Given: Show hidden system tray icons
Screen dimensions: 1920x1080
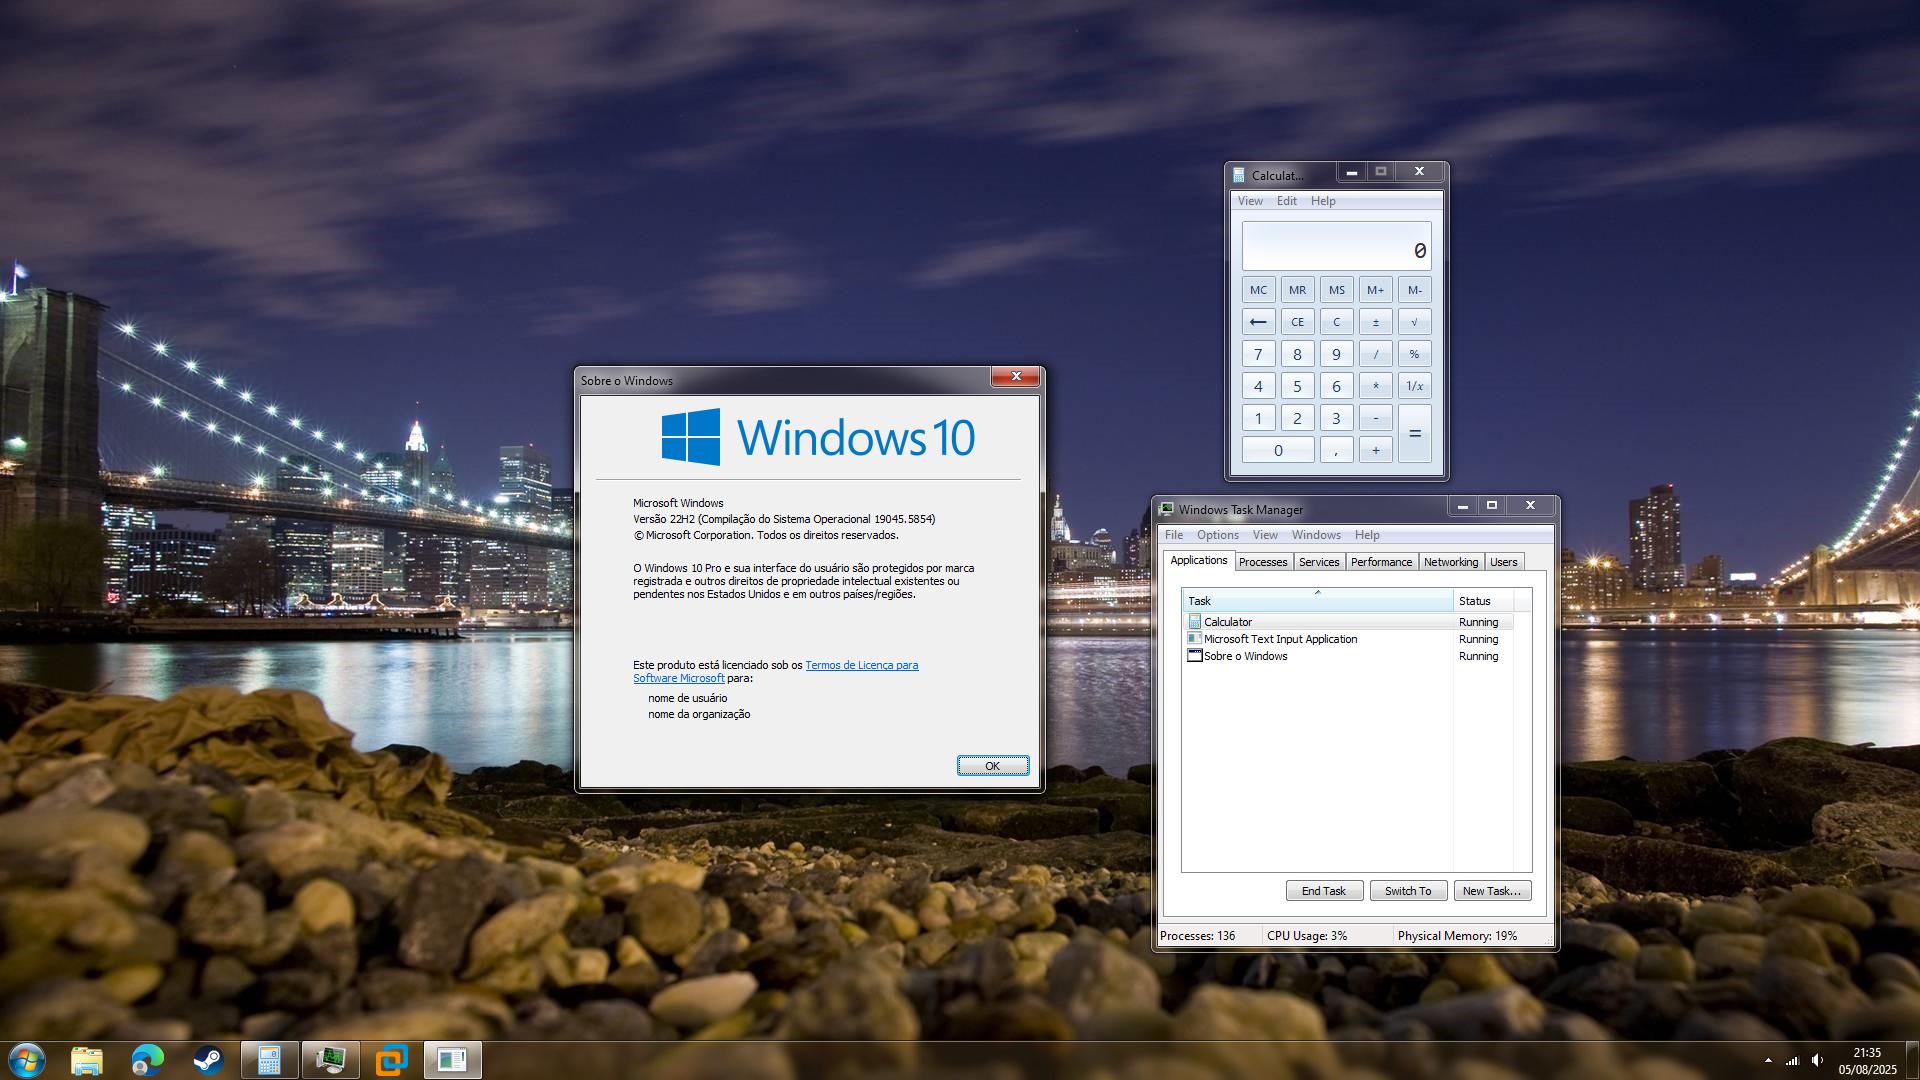Looking at the screenshot, I should tap(1767, 1060).
